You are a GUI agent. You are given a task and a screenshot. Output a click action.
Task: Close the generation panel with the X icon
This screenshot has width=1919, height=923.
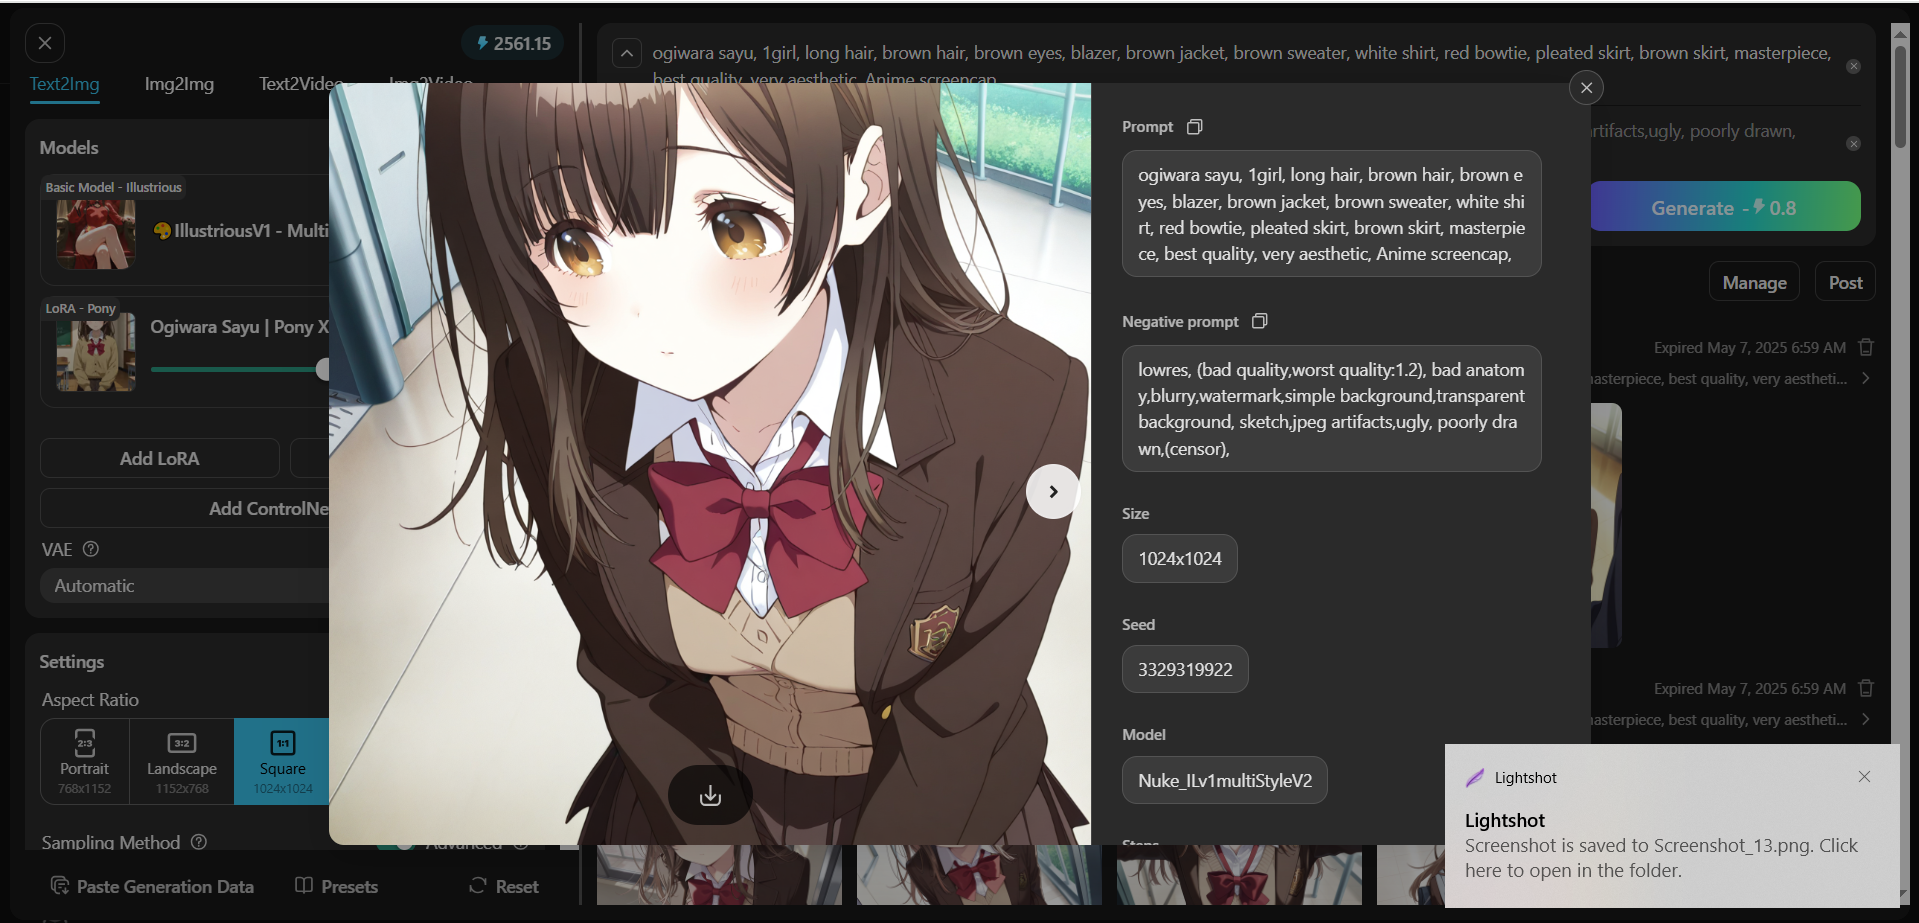(45, 43)
